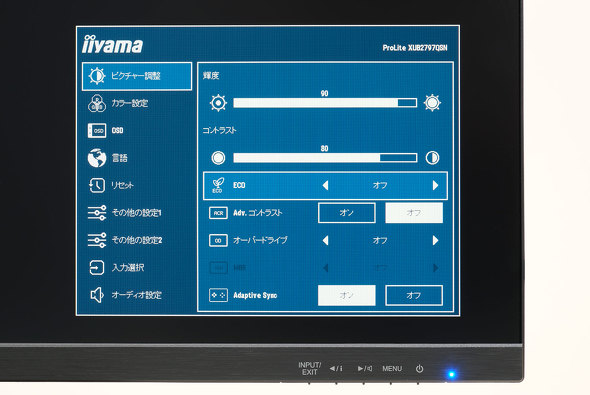Click the blue power LED indicator
This screenshot has width=590, height=395.
pyautogui.click(x=451, y=374)
